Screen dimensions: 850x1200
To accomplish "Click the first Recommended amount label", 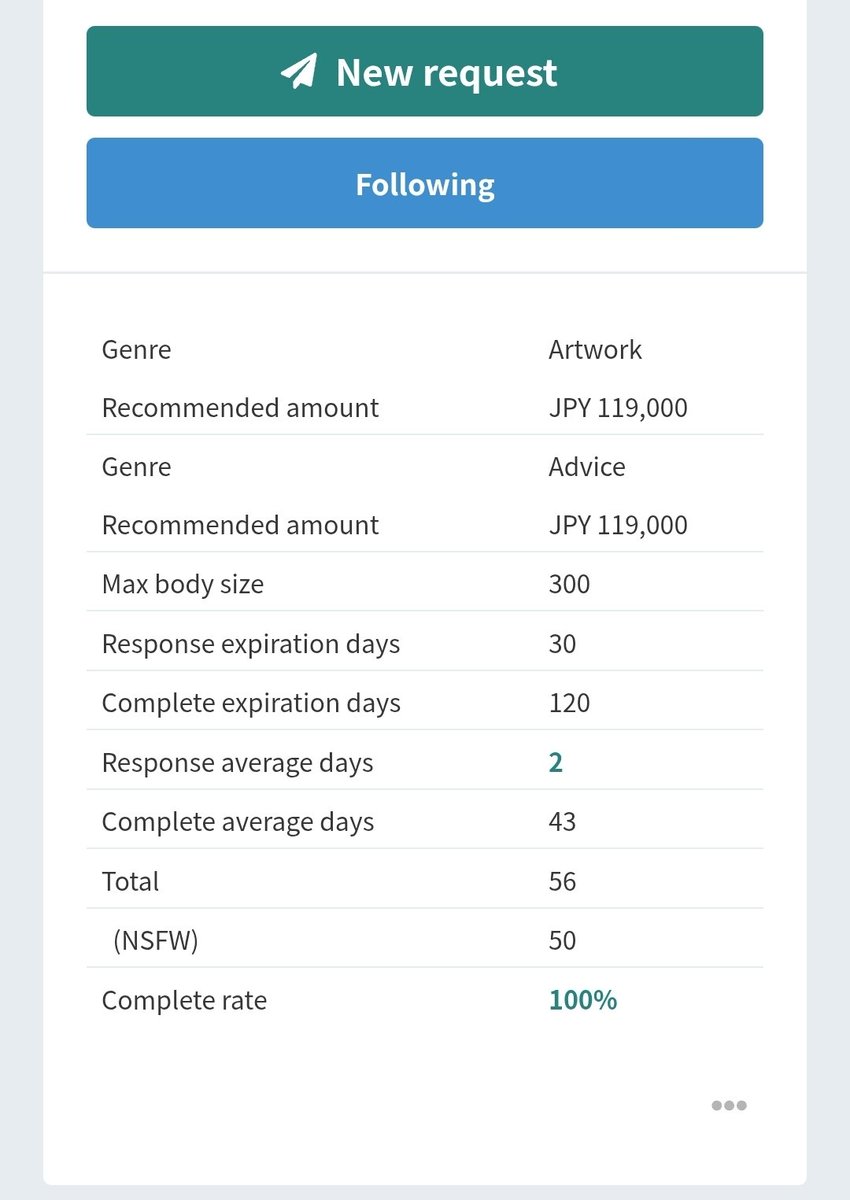I will (x=240, y=408).
